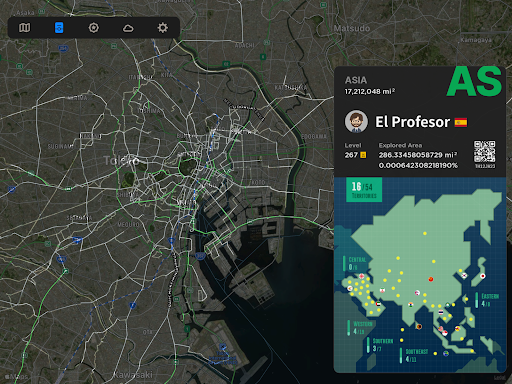Open settings gear icon
This screenshot has height=384, width=512.
tap(163, 28)
